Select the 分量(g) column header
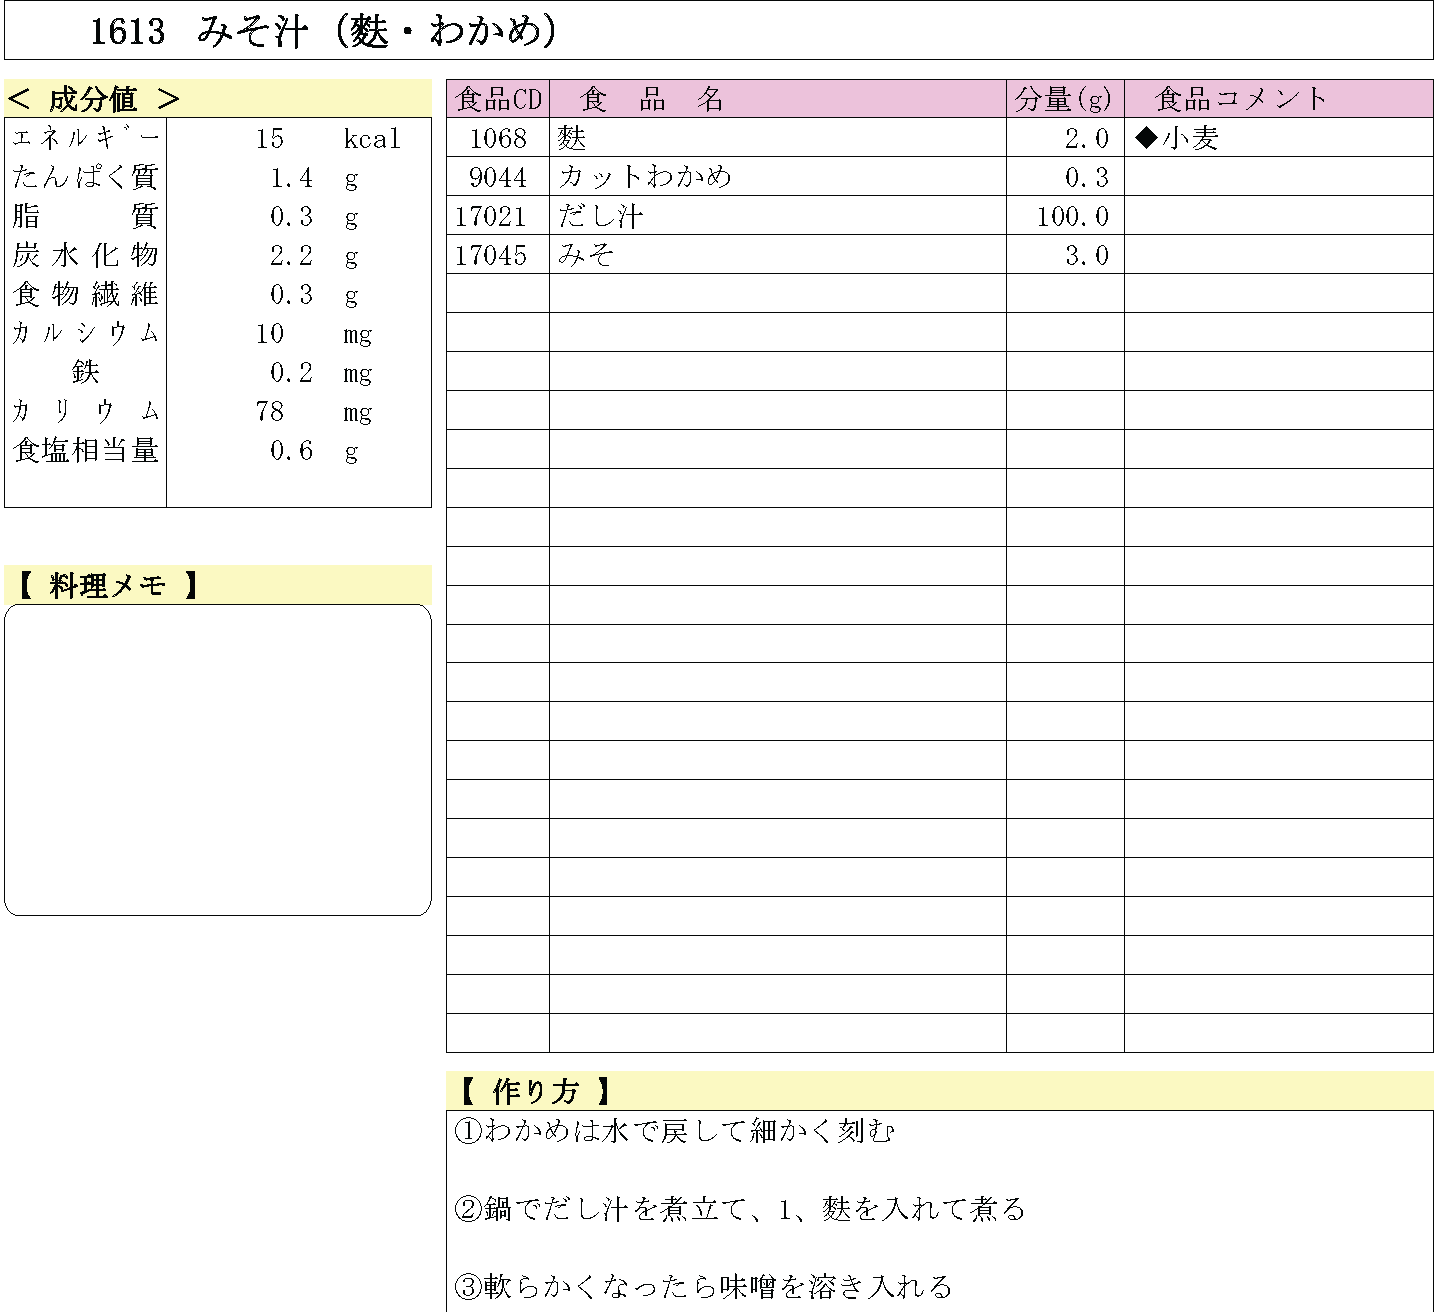Image resolution: width=1435 pixels, height=1312 pixels. tap(1064, 99)
